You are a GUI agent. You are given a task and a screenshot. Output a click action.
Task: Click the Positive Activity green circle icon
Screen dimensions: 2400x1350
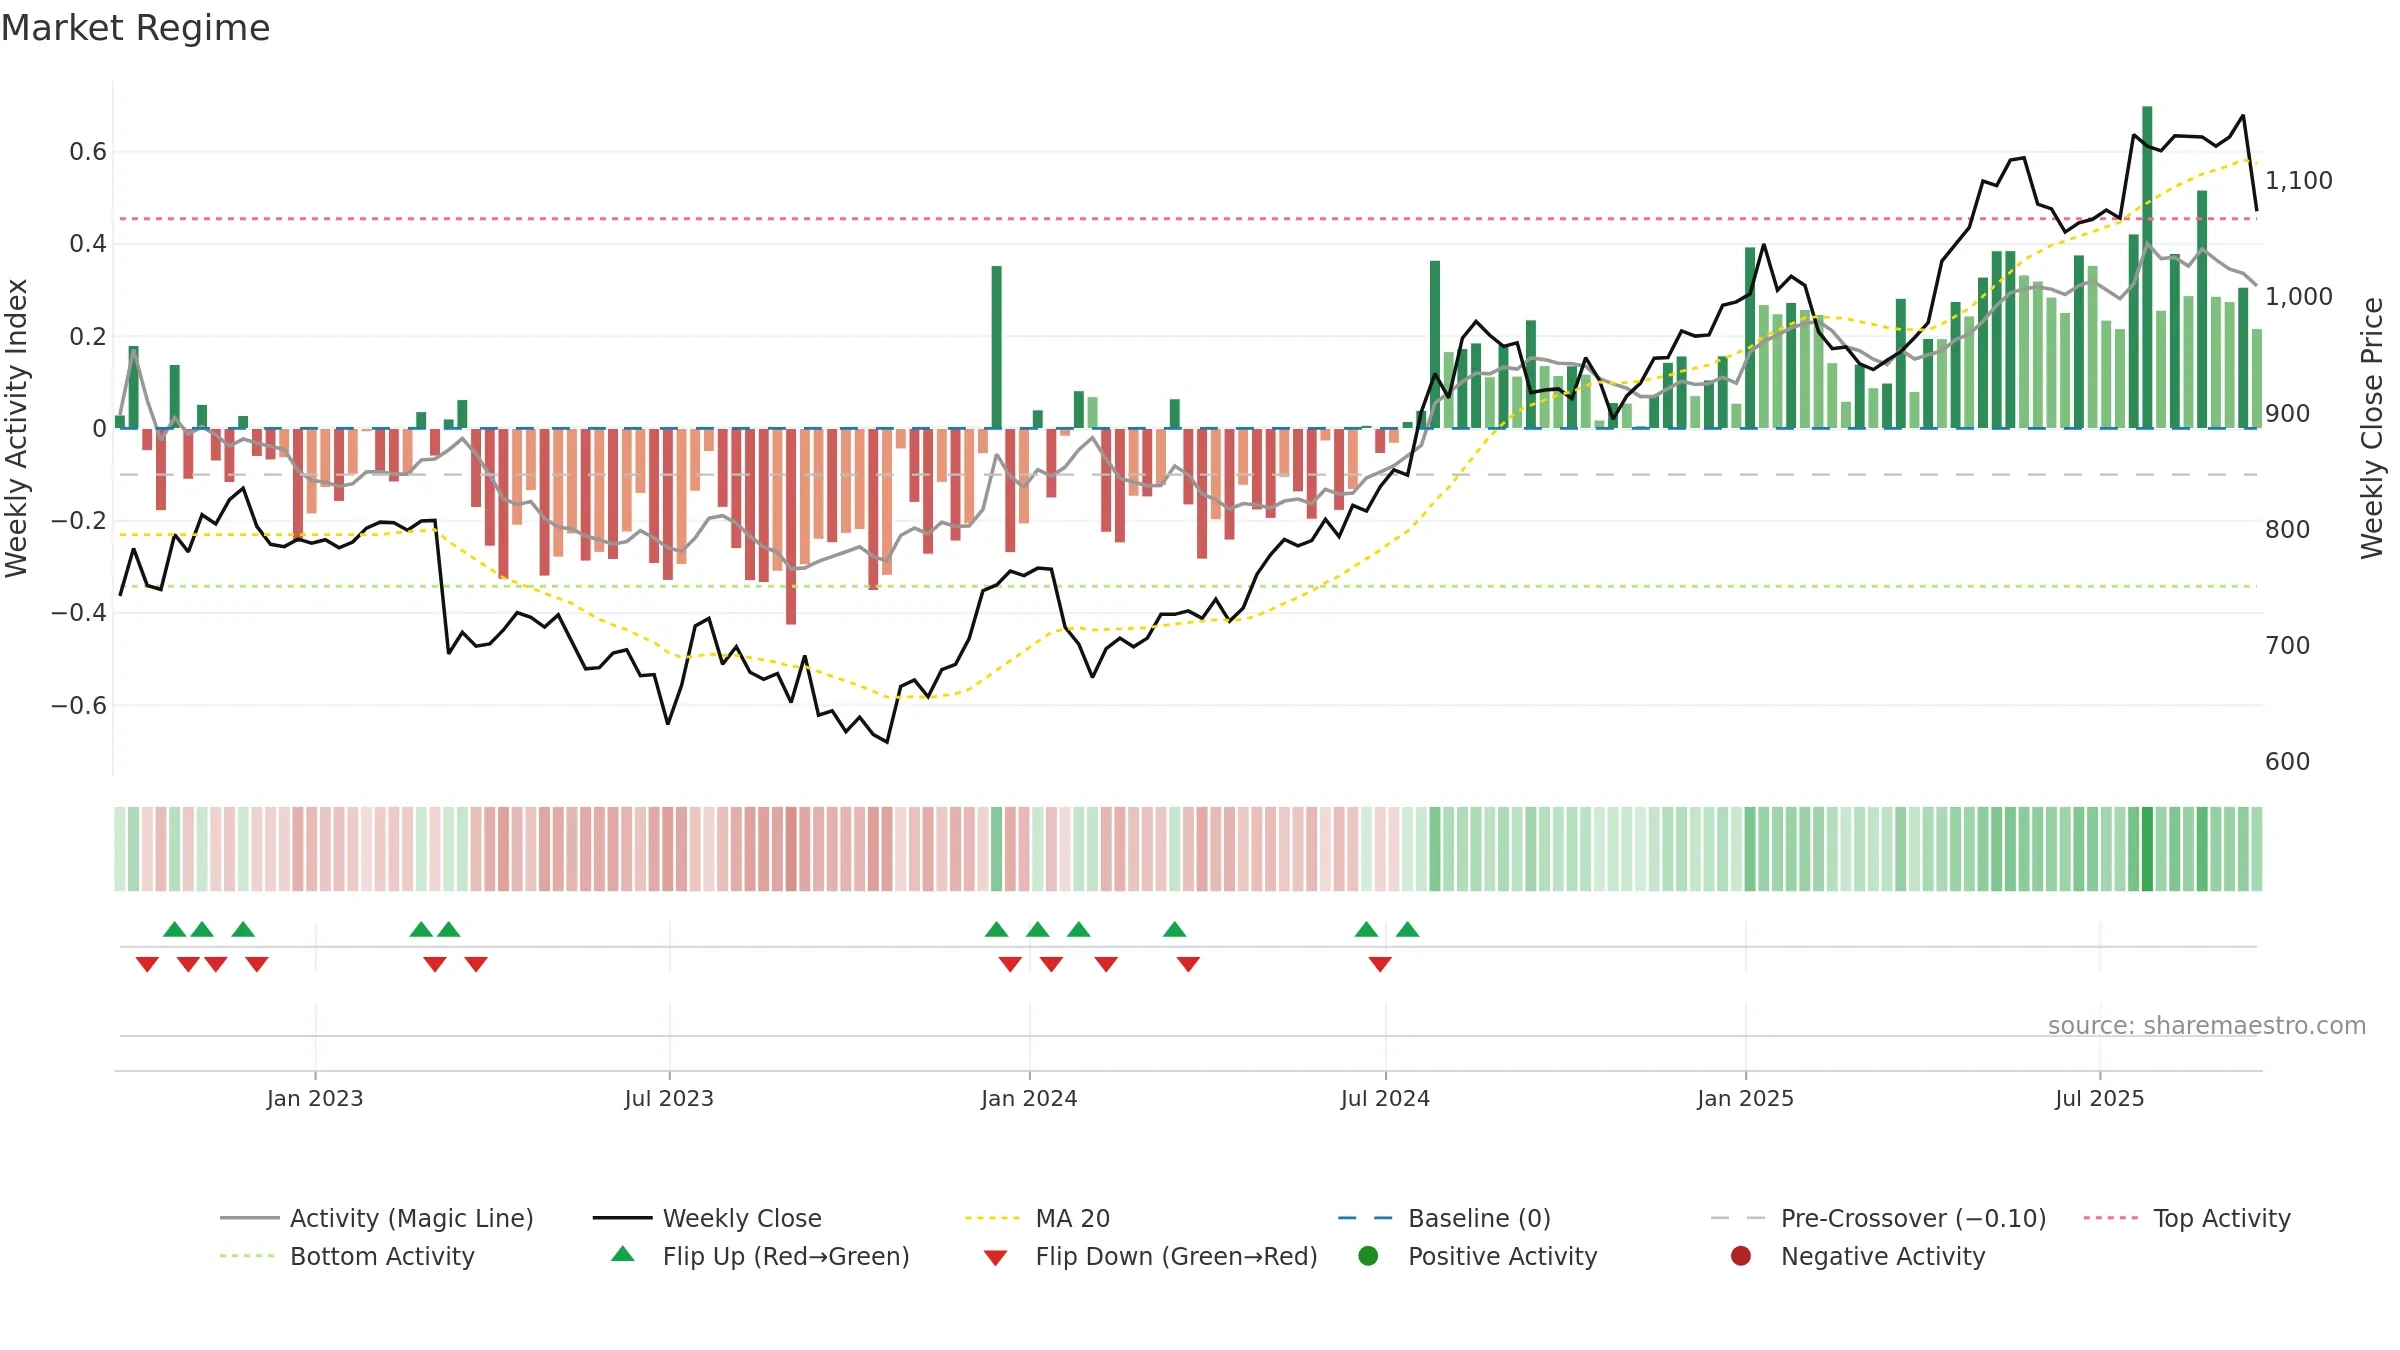[1368, 1255]
